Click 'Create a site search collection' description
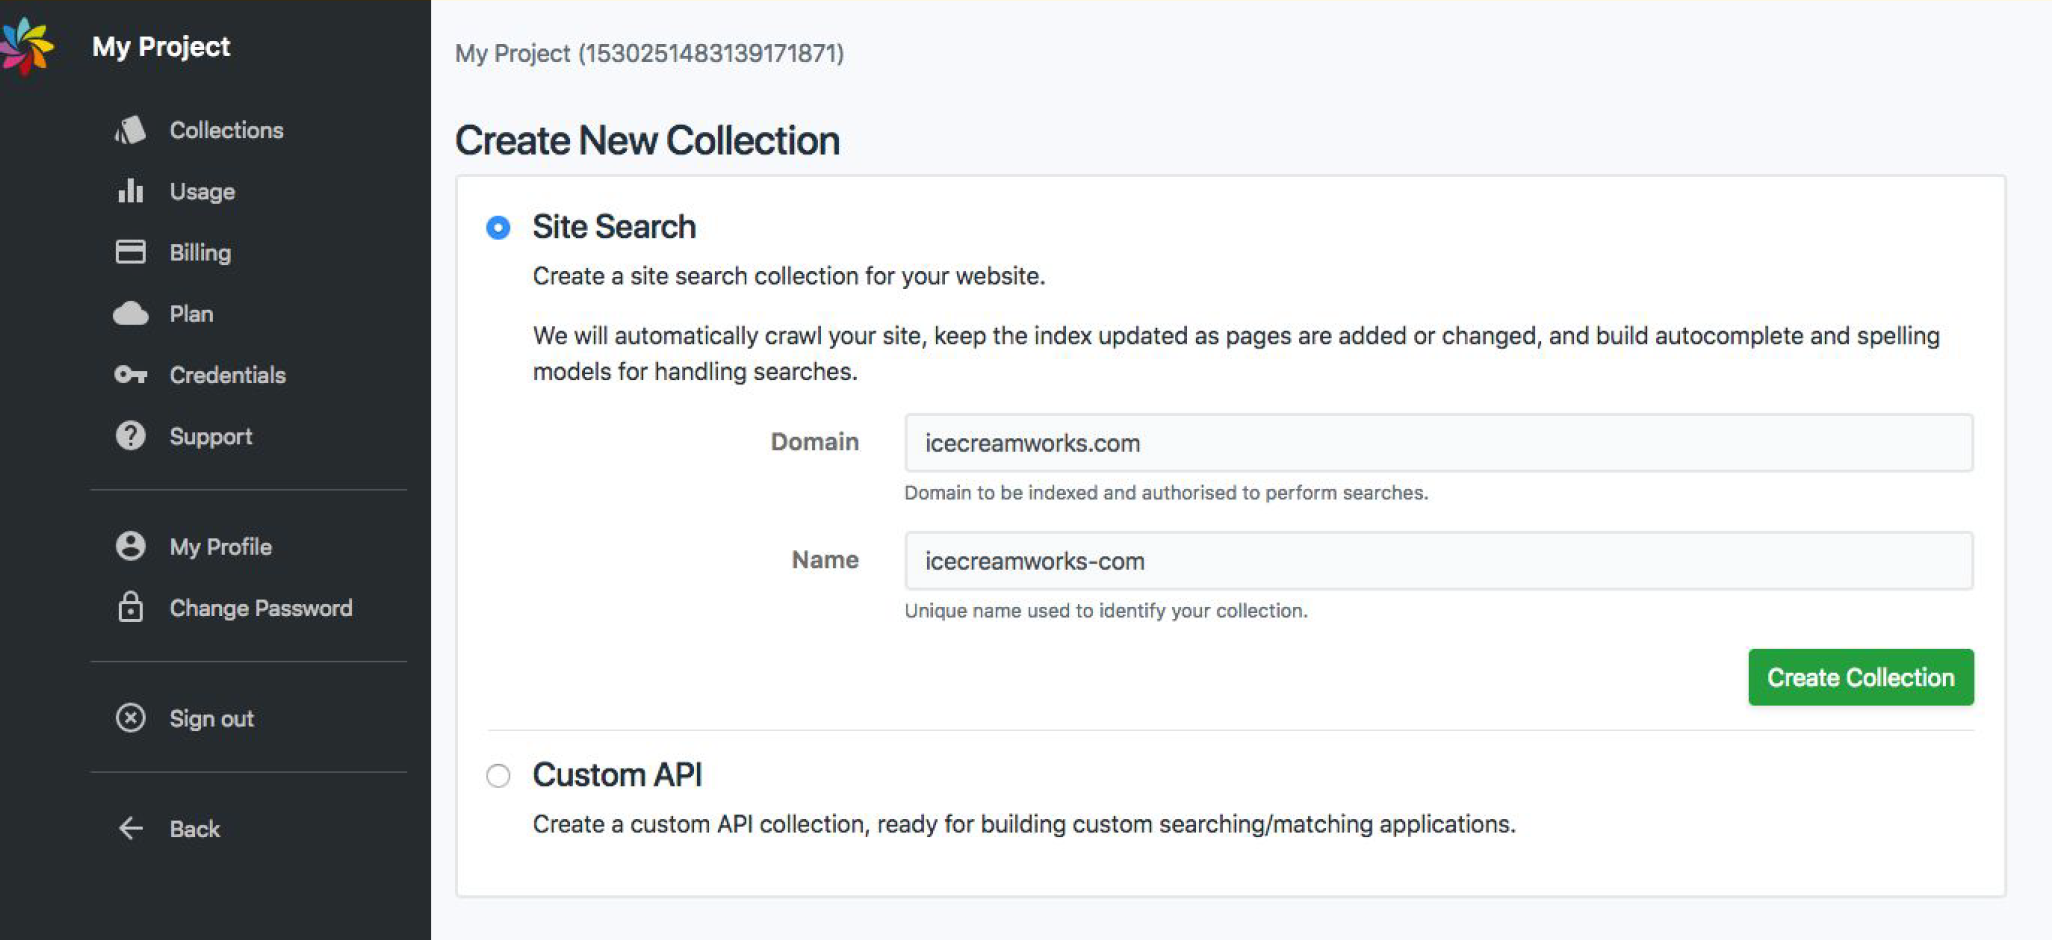Screen dimensions: 2052x940 coord(788,276)
